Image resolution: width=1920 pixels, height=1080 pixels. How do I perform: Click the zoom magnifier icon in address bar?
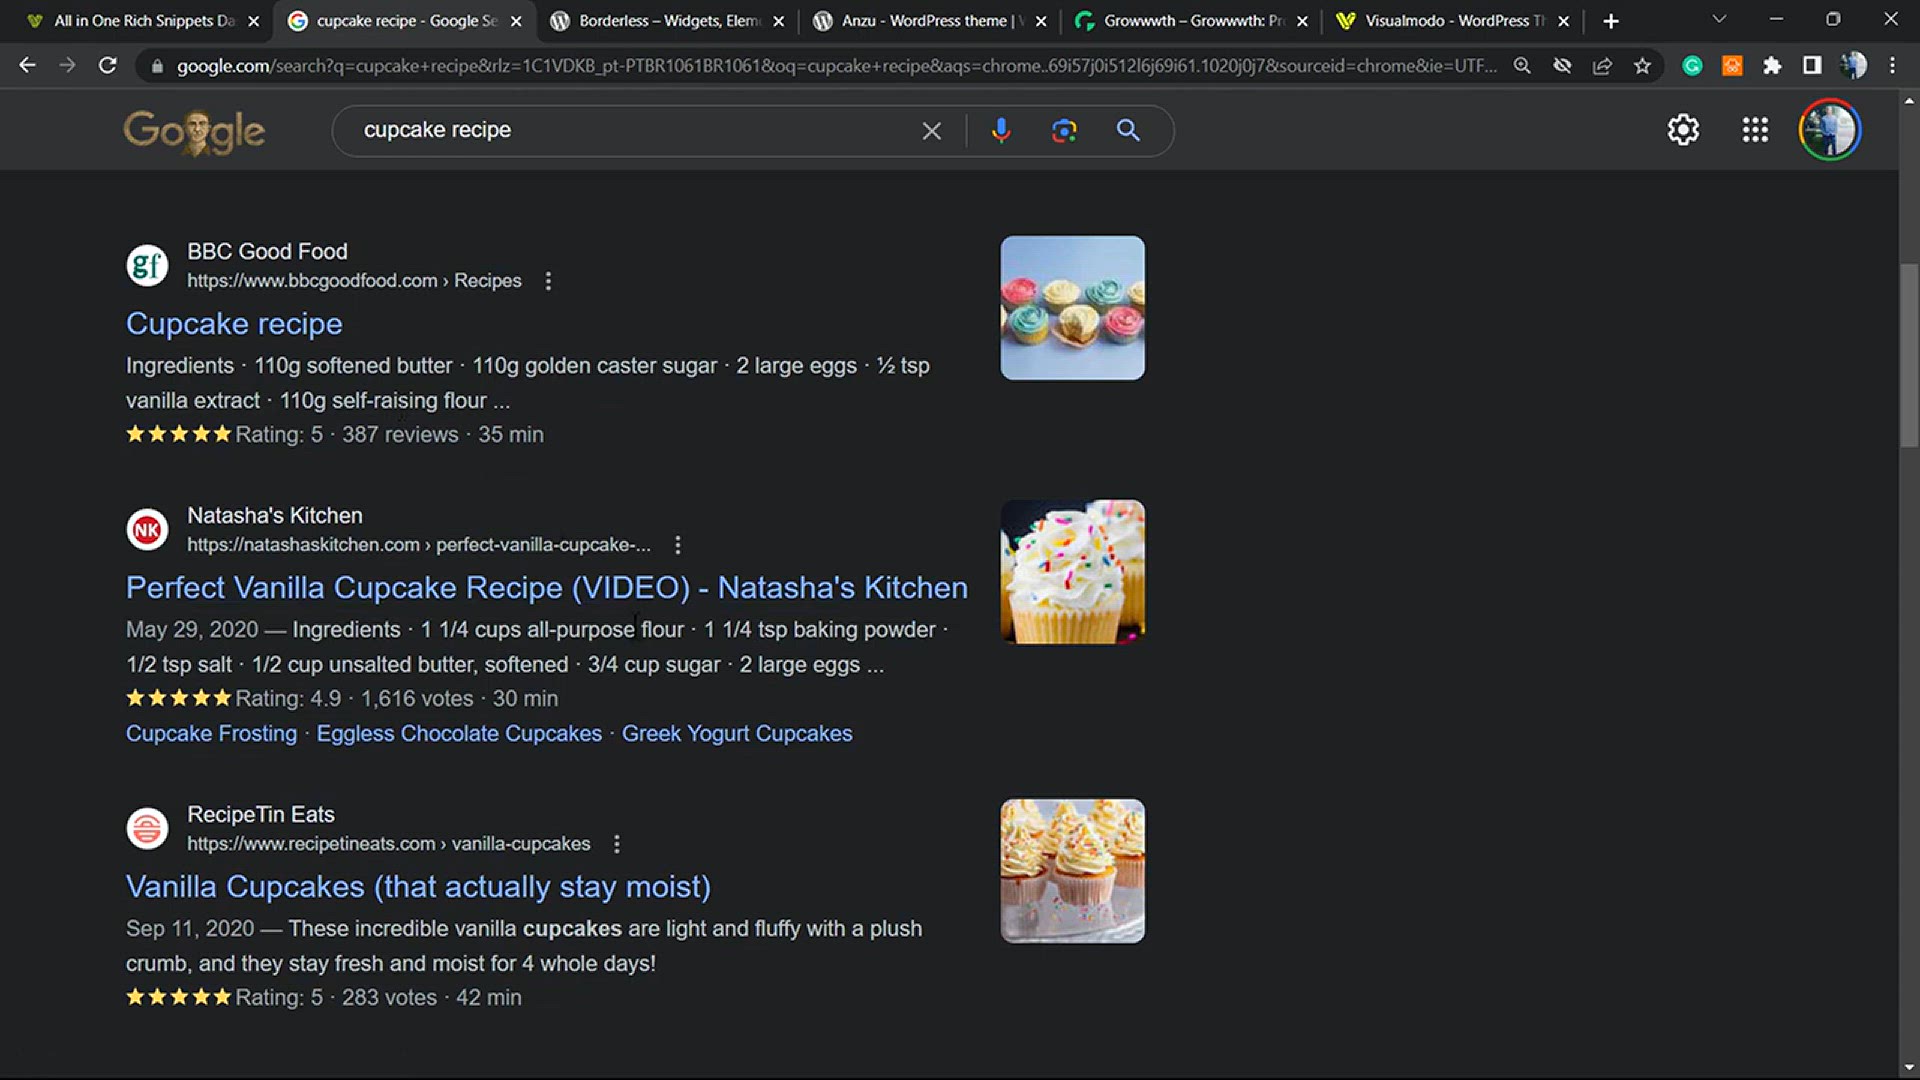1522,65
